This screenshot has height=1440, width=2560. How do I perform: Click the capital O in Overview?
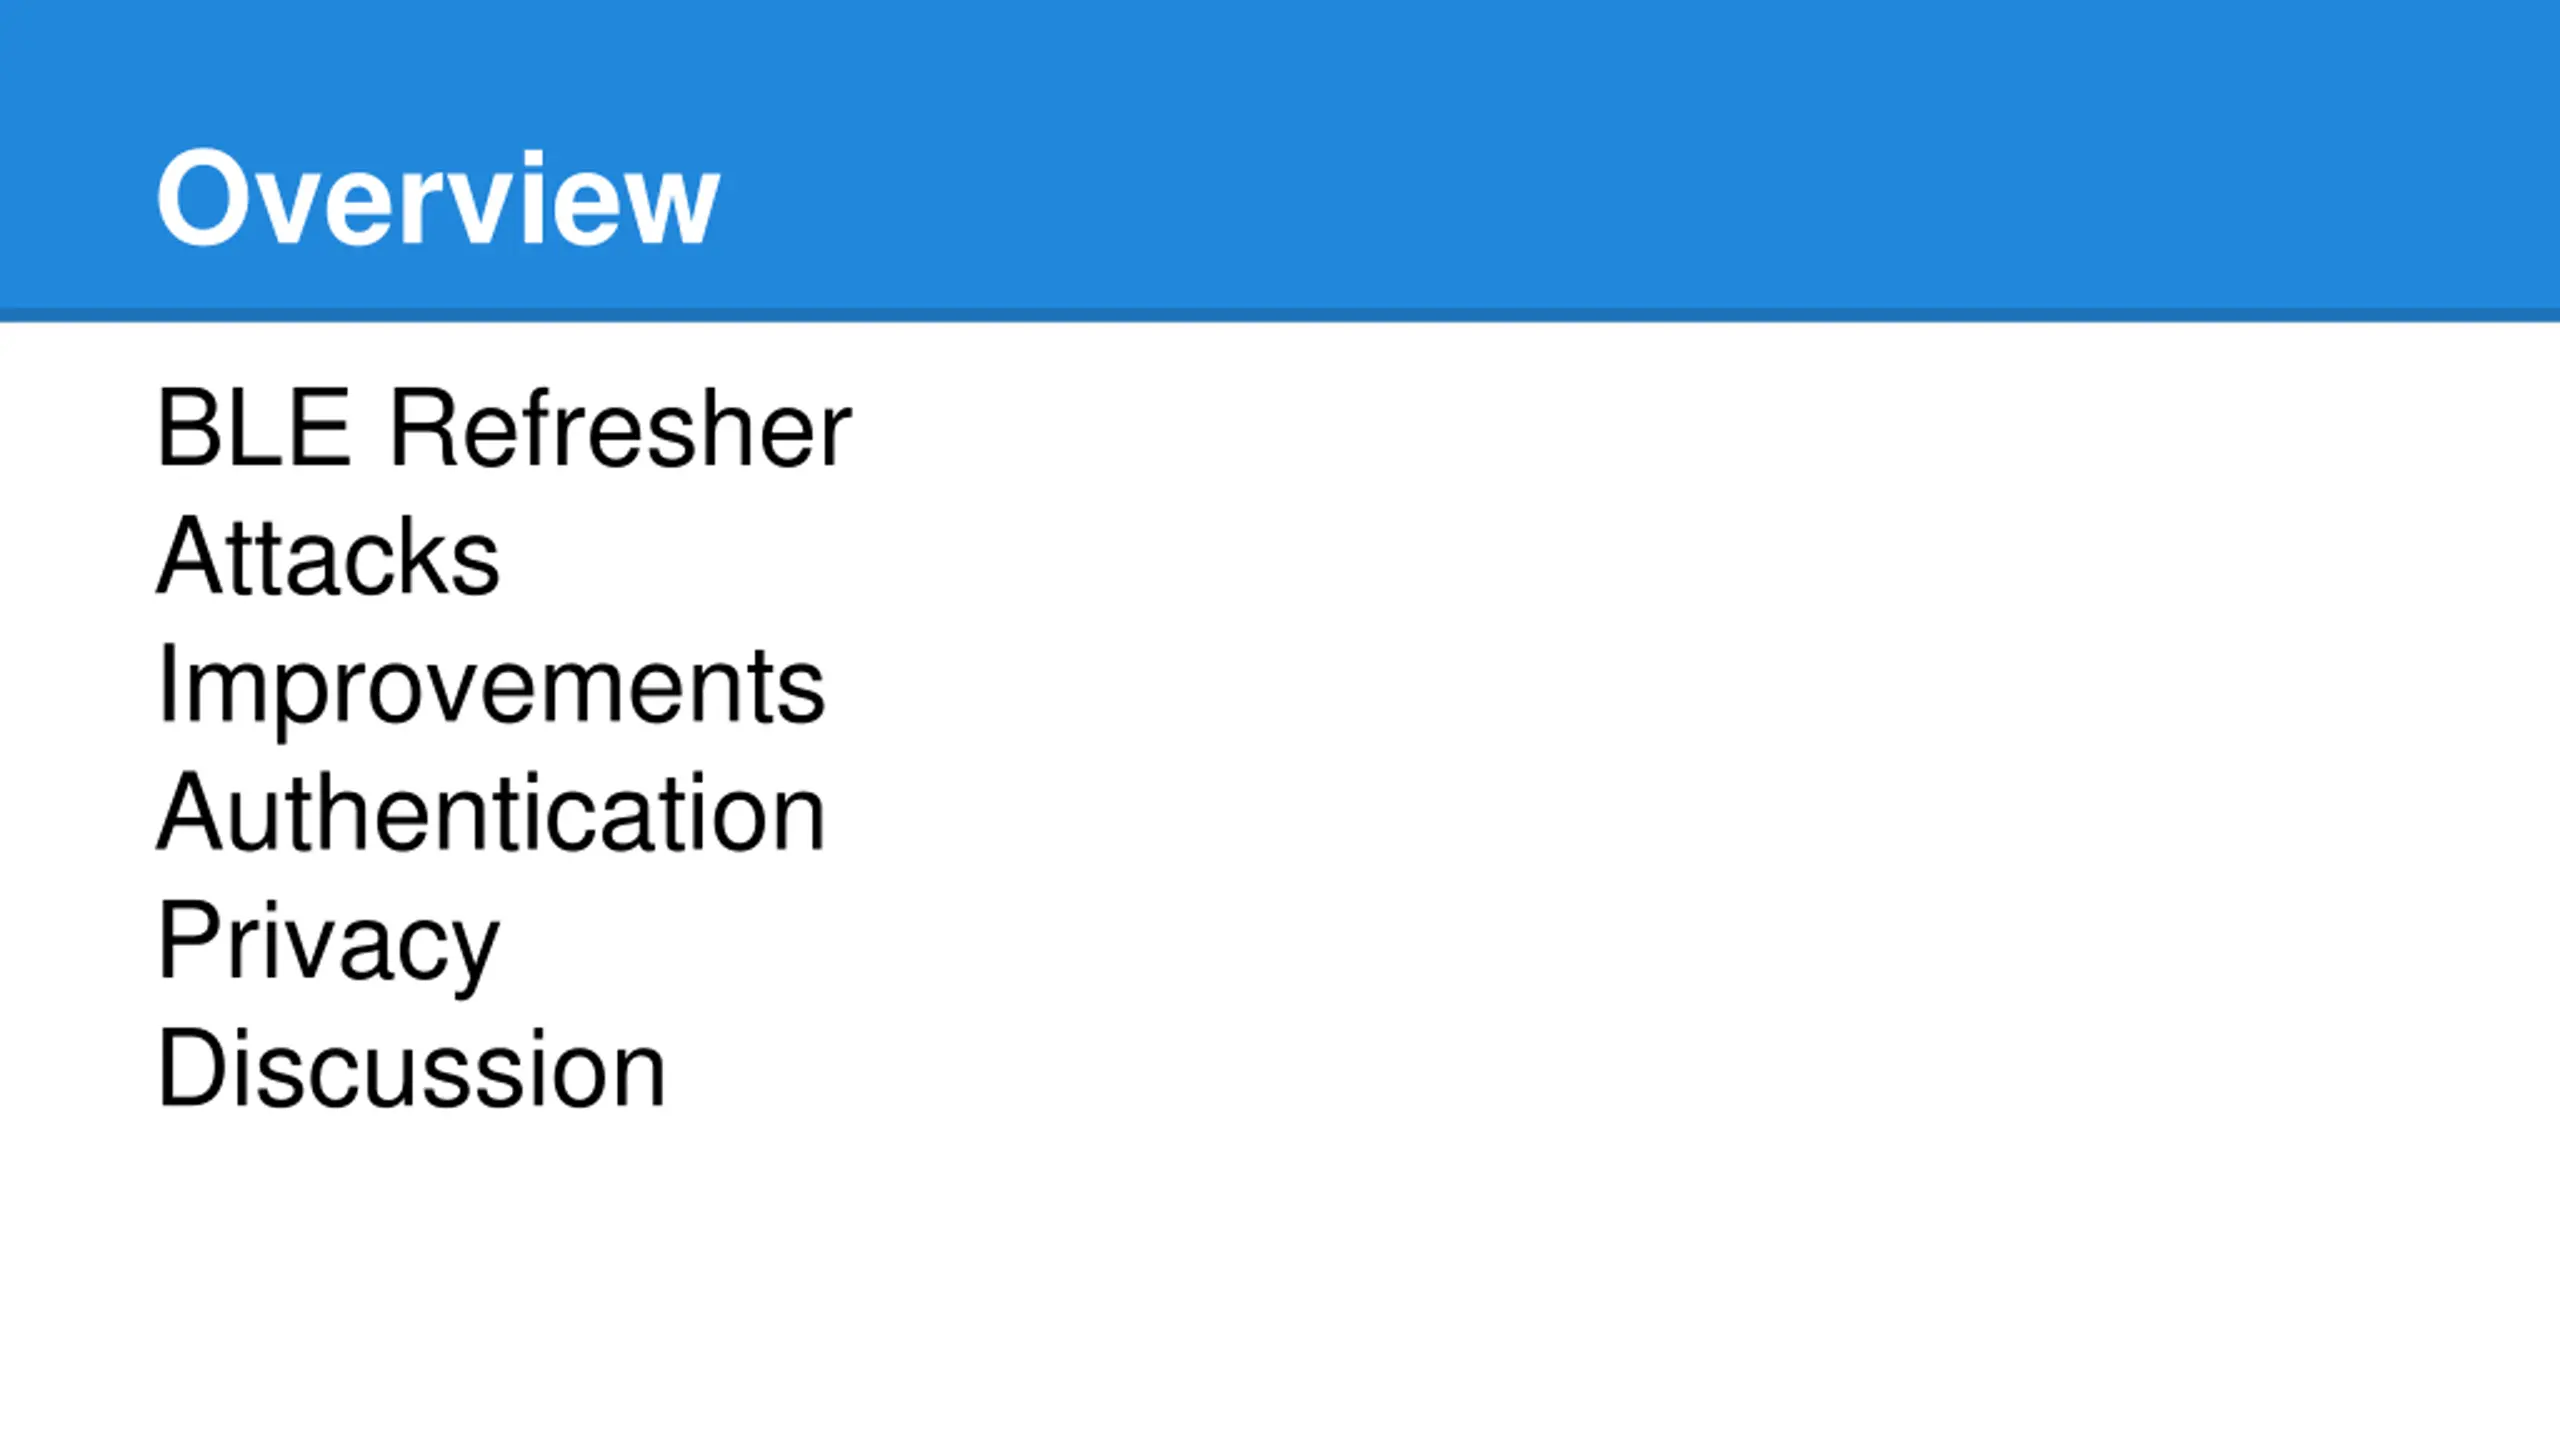(x=200, y=197)
